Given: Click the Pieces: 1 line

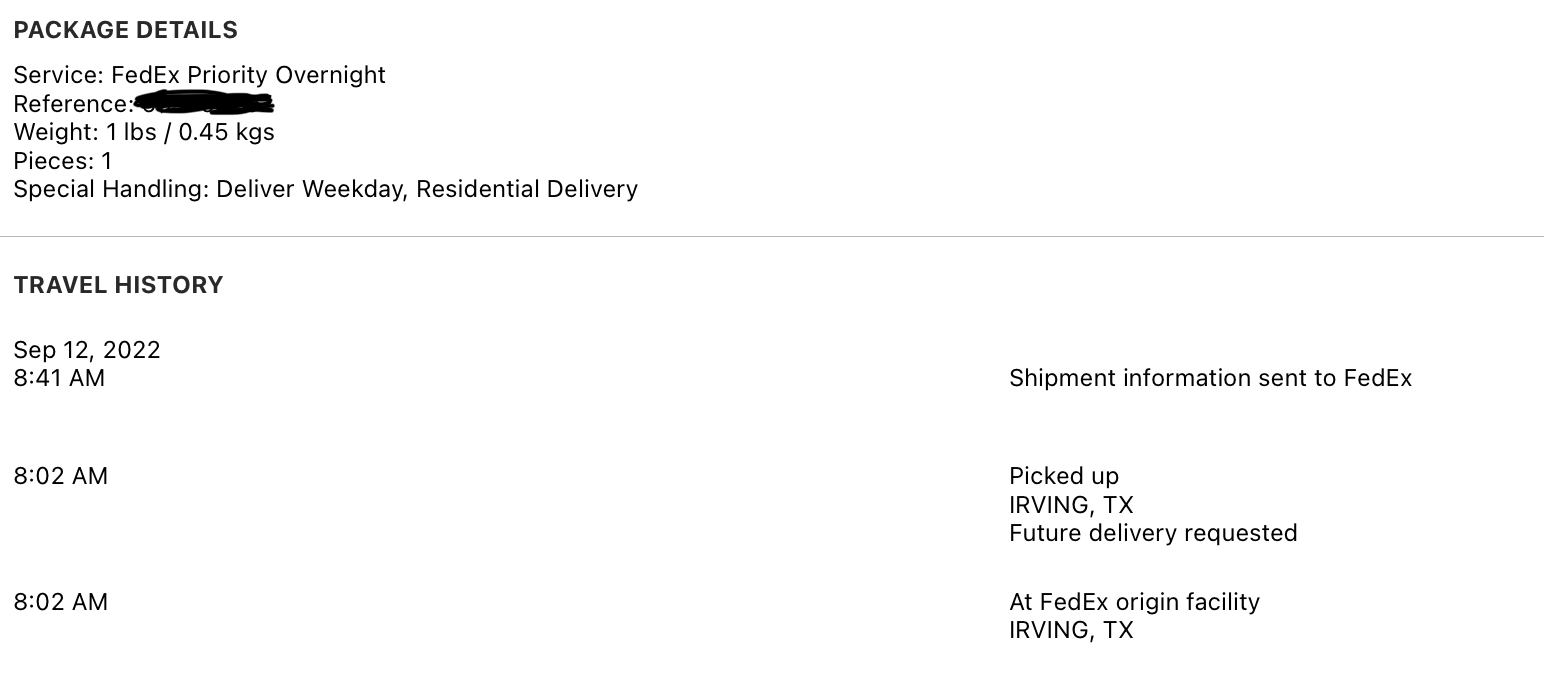Looking at the screenshot, I should click(63, 161).
